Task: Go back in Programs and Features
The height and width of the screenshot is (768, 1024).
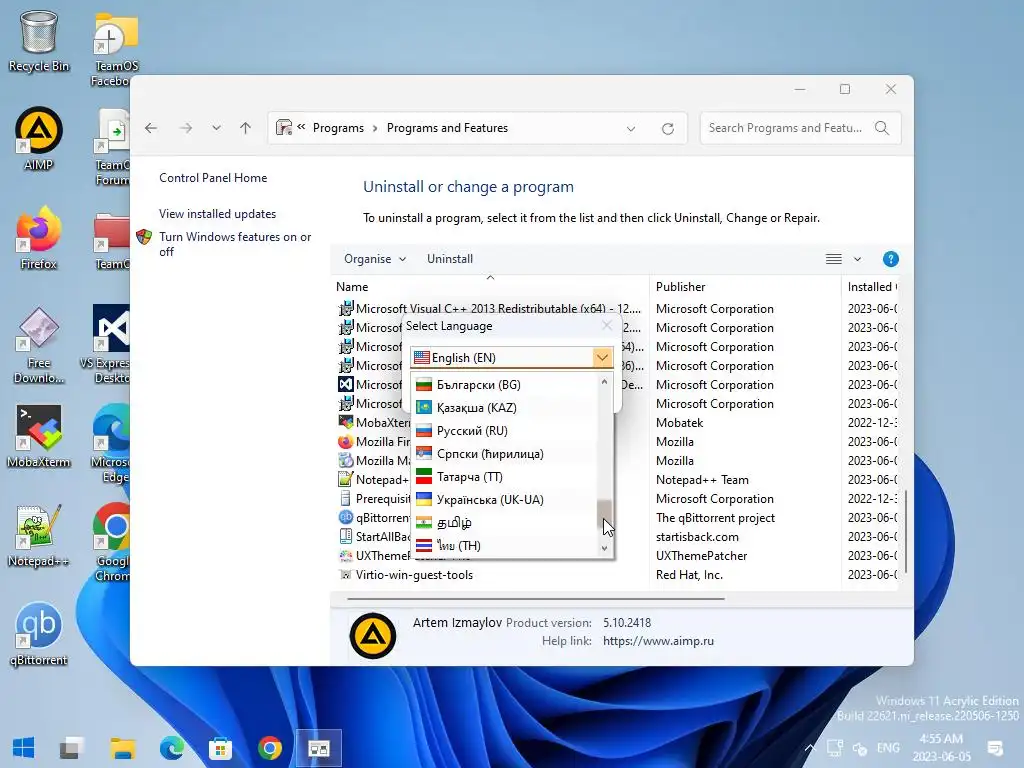Action: tap(151, 128)
